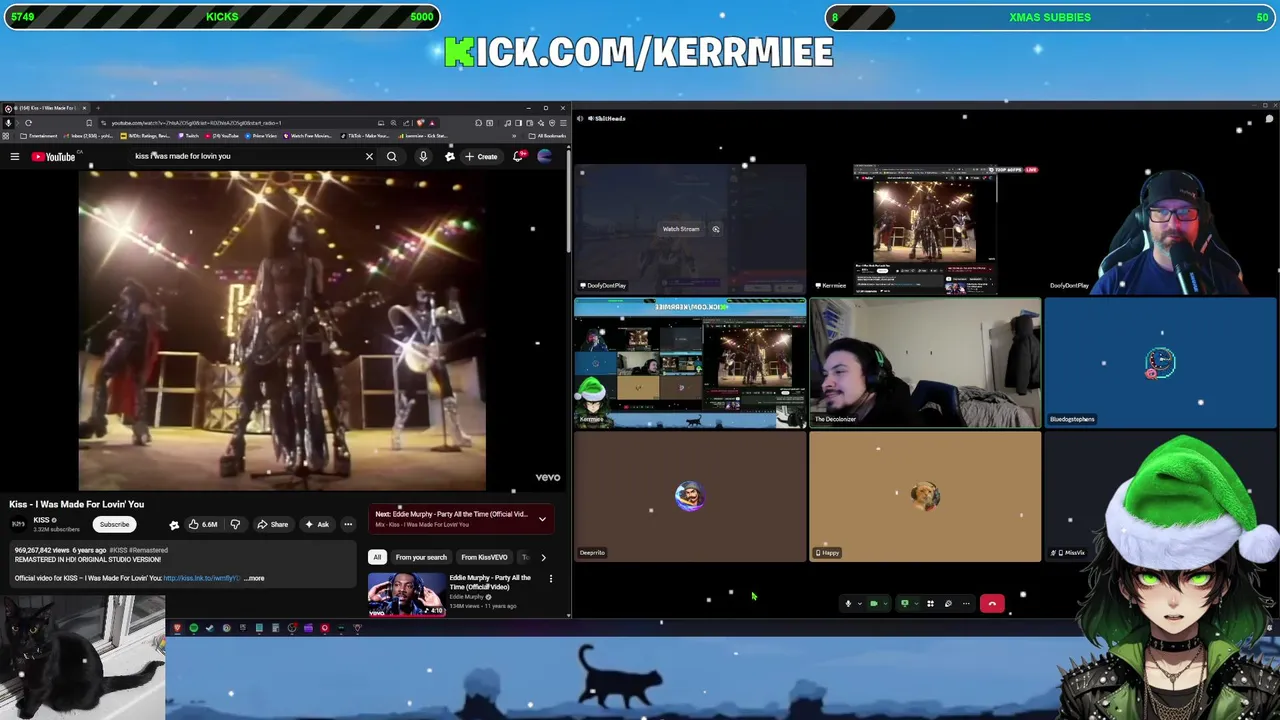
Task: Click the Create button
Action: pyautogui.click(x=481, y=156)
